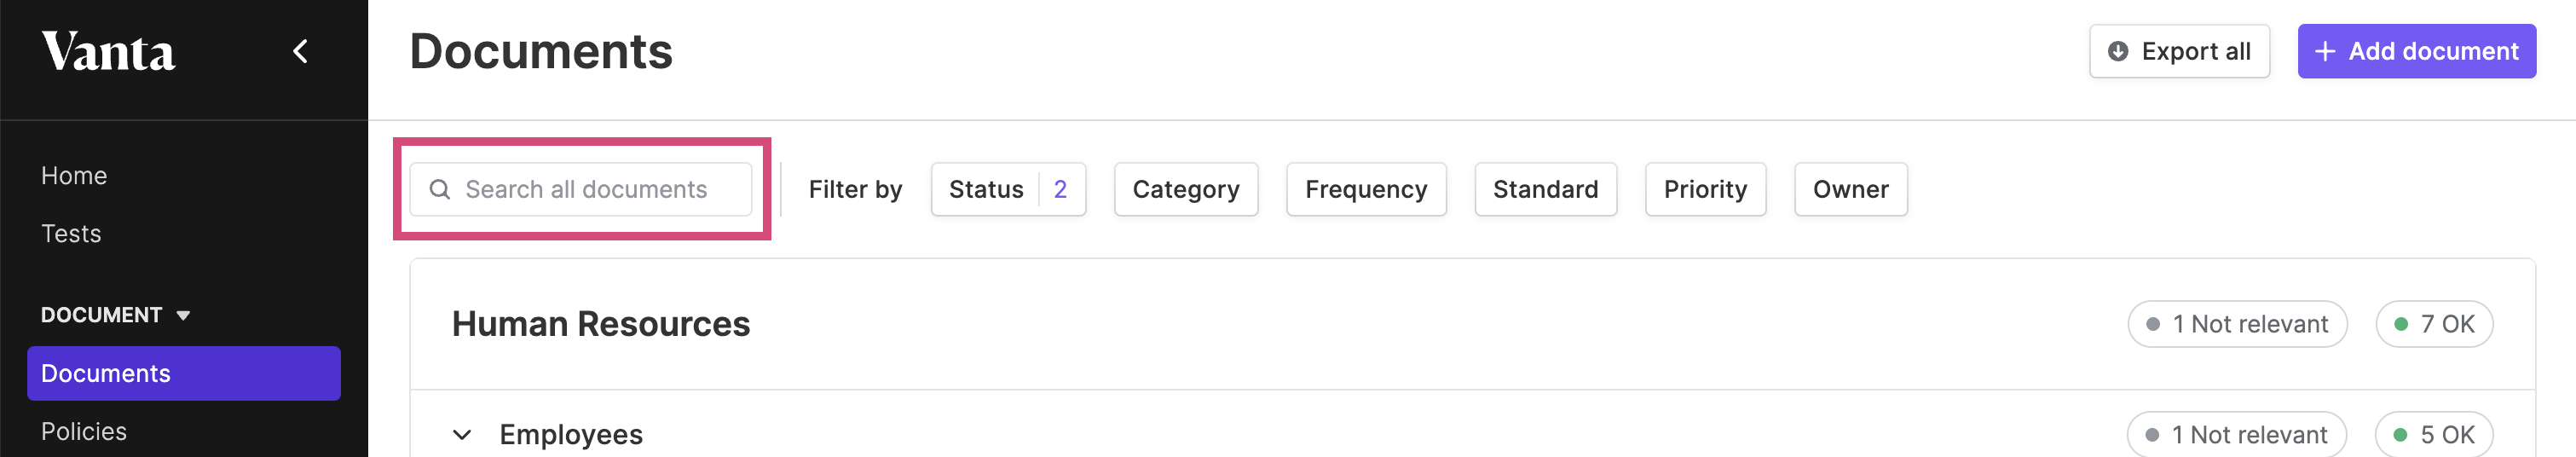The image size is (2576, 457).
Task: Click the gray dot in Human Resources Not relevant badge
Action: [x=2153, y=324]
